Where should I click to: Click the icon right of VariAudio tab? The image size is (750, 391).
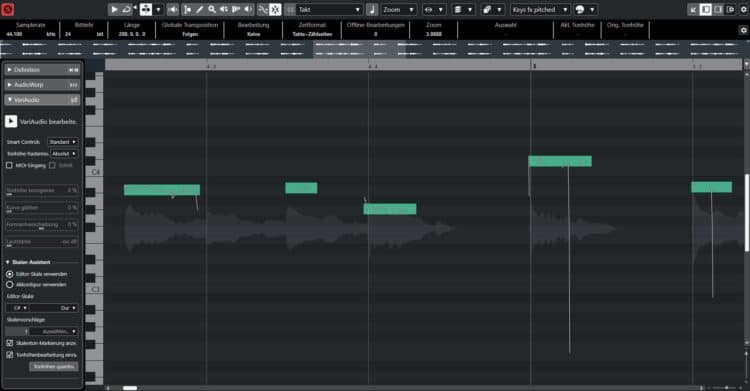pyautogui.click(x=74, y=100)
